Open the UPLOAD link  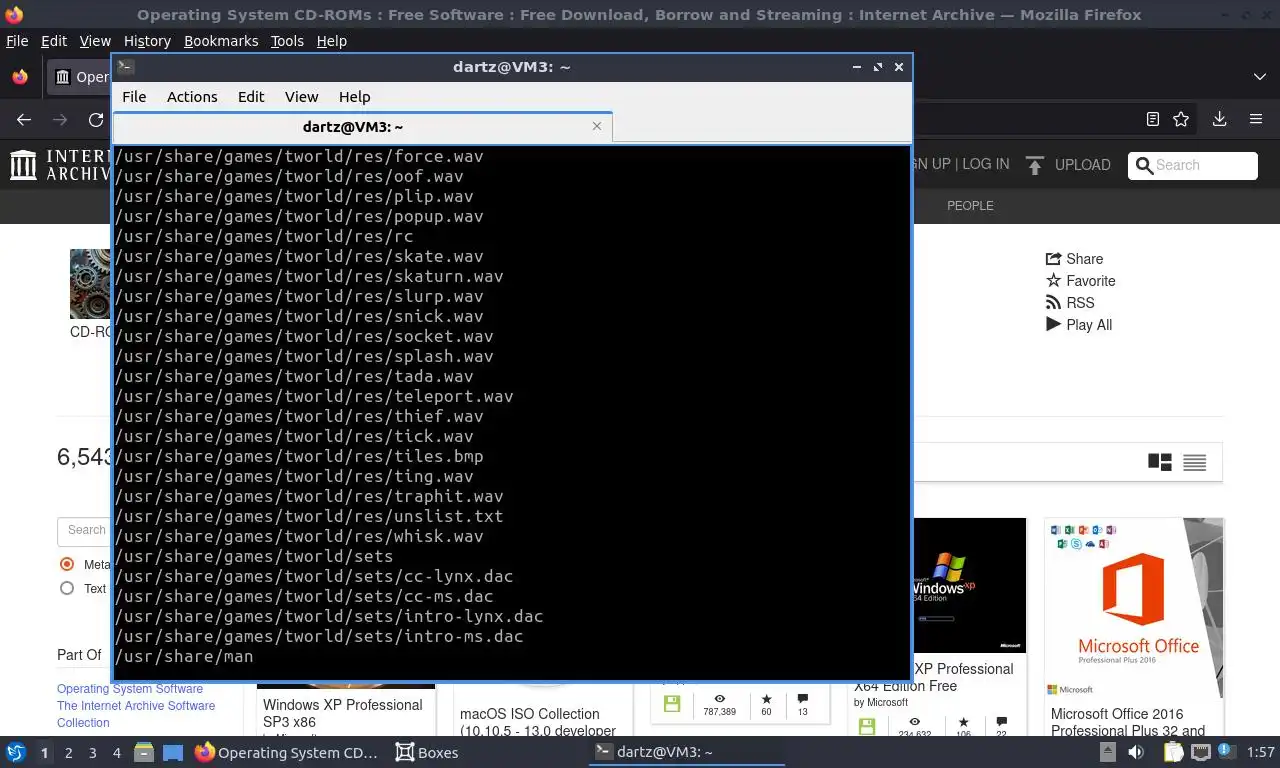(1083, 165)
